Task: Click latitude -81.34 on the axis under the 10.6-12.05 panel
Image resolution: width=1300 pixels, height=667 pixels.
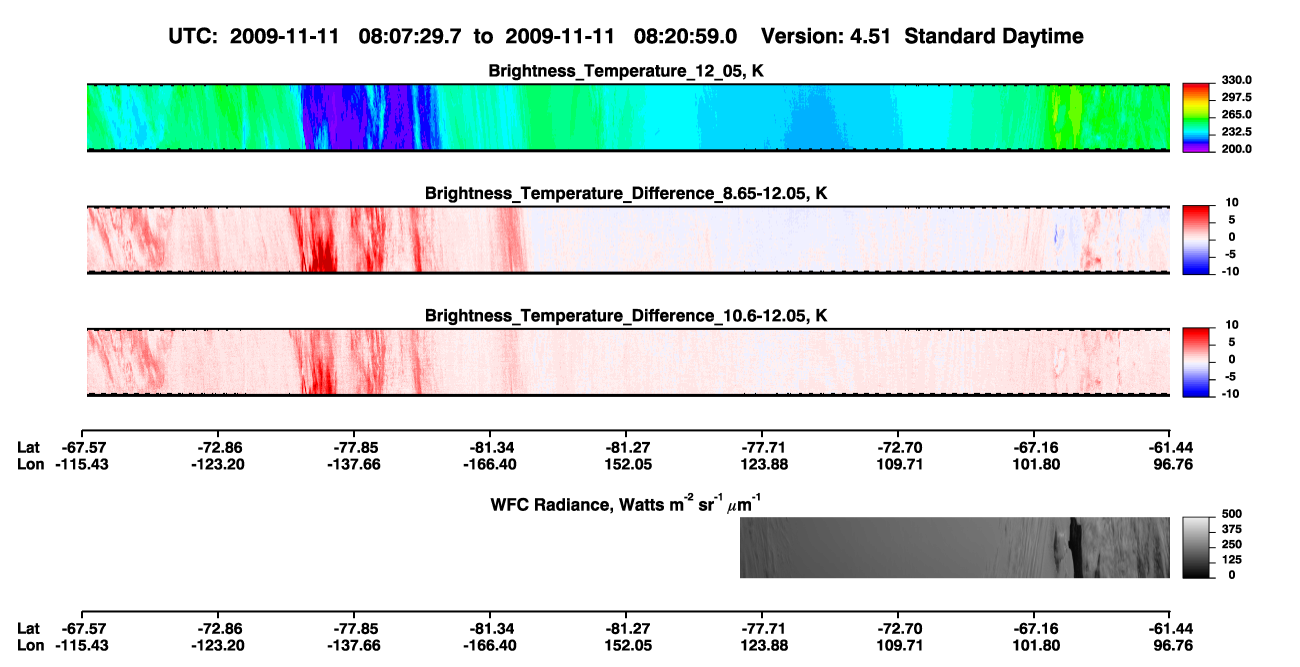Action: [489, 447]
